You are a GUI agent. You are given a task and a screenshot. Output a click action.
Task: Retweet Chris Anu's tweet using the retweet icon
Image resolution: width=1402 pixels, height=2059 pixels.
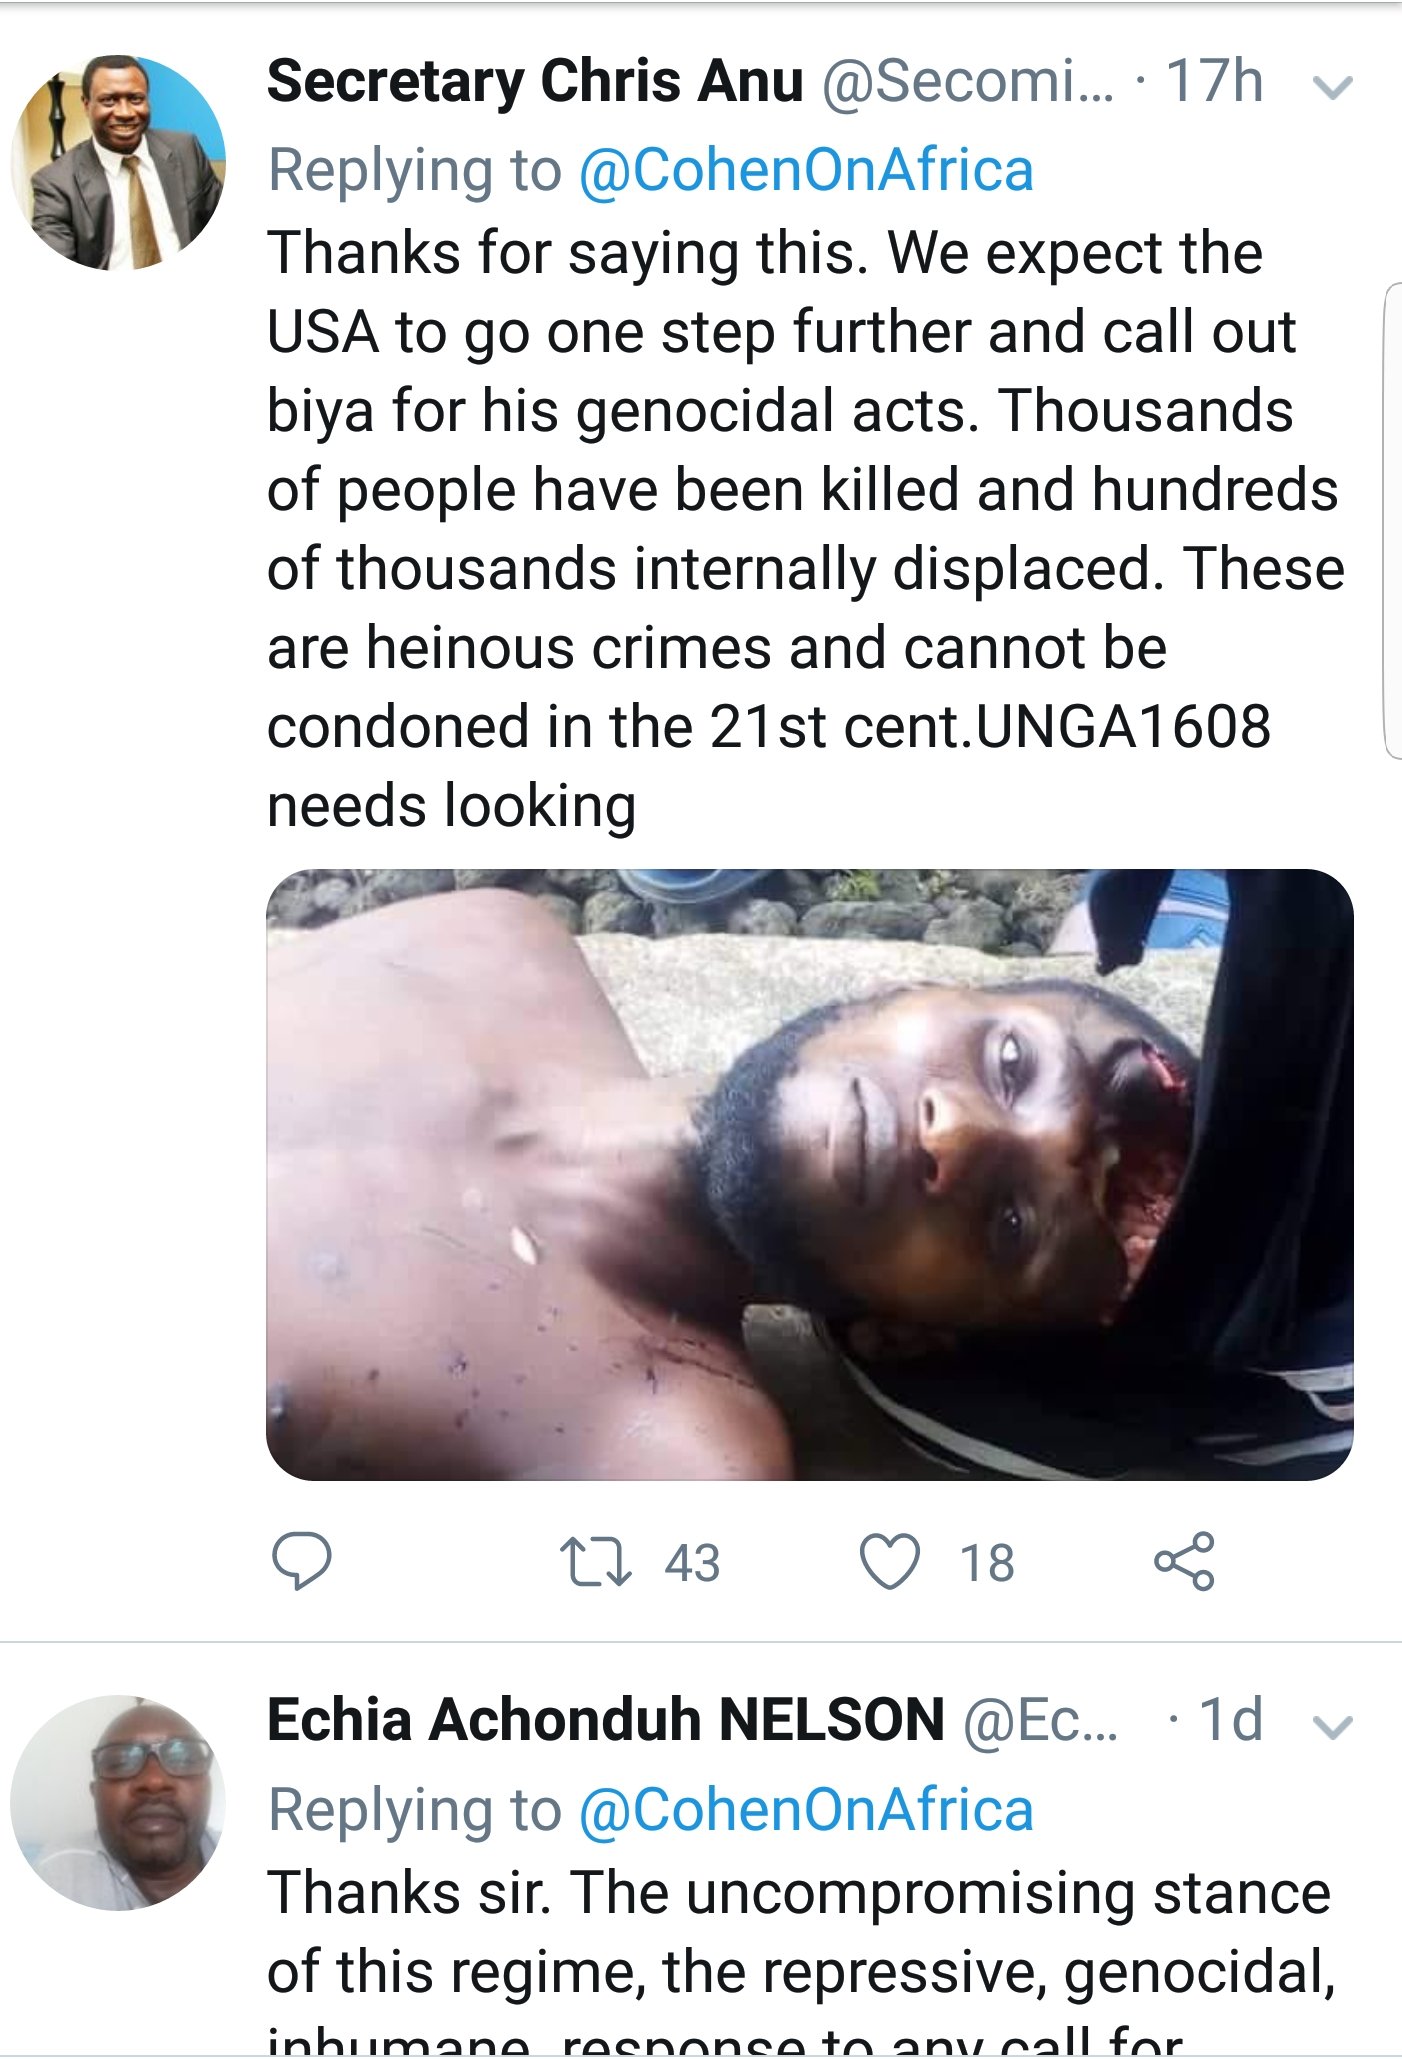(595, 1562)
